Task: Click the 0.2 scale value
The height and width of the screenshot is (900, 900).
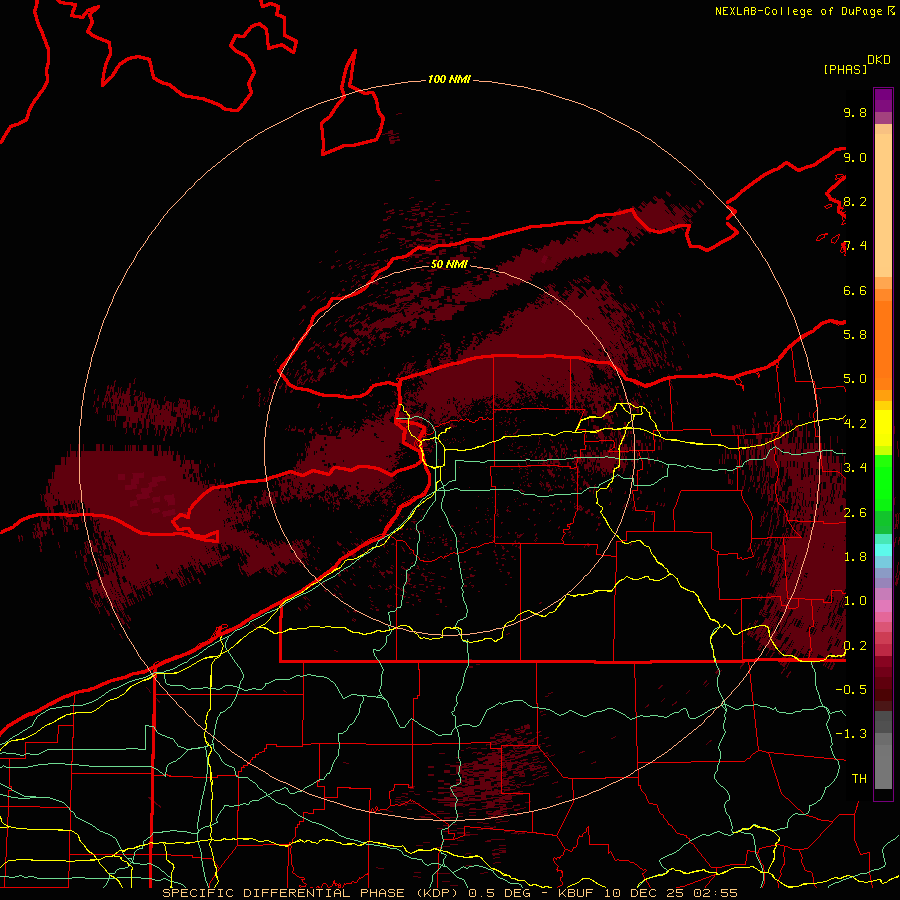Action: coord(855,645)
